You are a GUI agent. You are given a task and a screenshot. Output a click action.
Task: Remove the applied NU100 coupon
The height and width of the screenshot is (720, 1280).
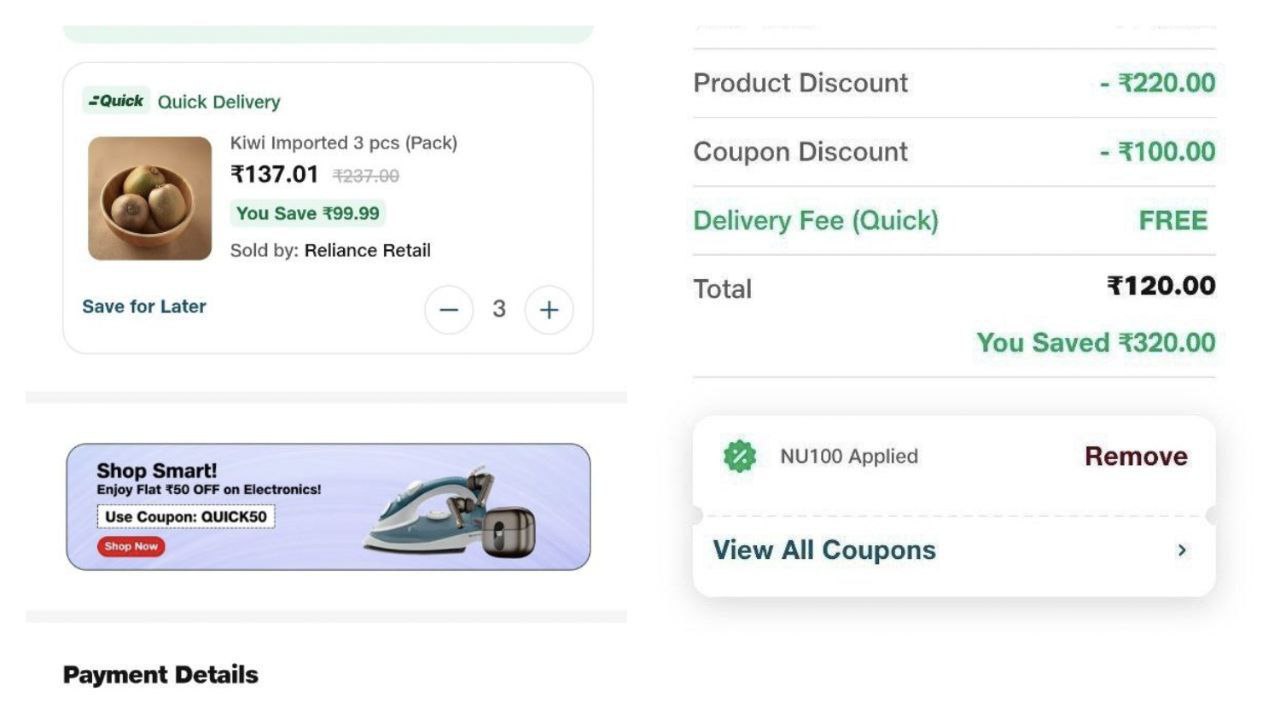[1136, 457]
